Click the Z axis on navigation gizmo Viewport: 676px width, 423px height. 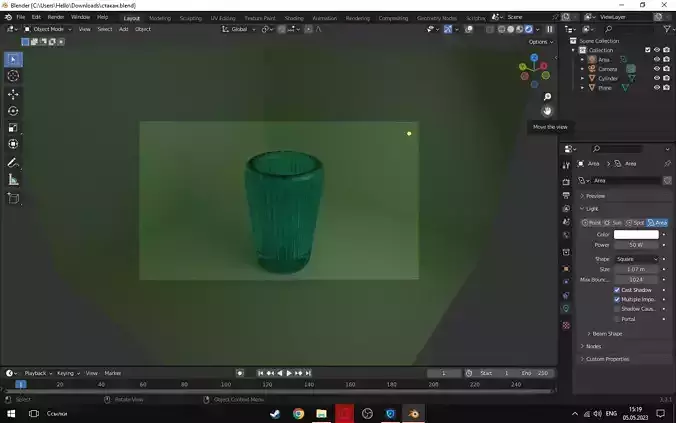(534, 57)
